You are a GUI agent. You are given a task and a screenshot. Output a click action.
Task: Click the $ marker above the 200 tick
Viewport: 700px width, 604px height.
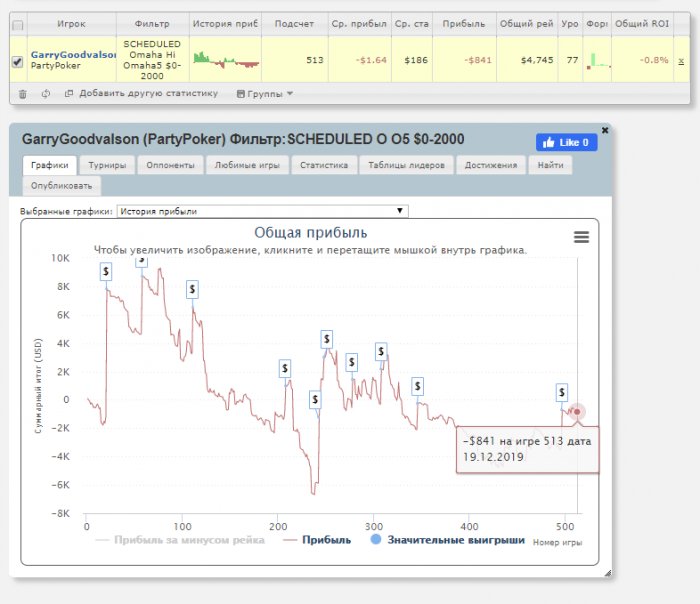[285, 369]
